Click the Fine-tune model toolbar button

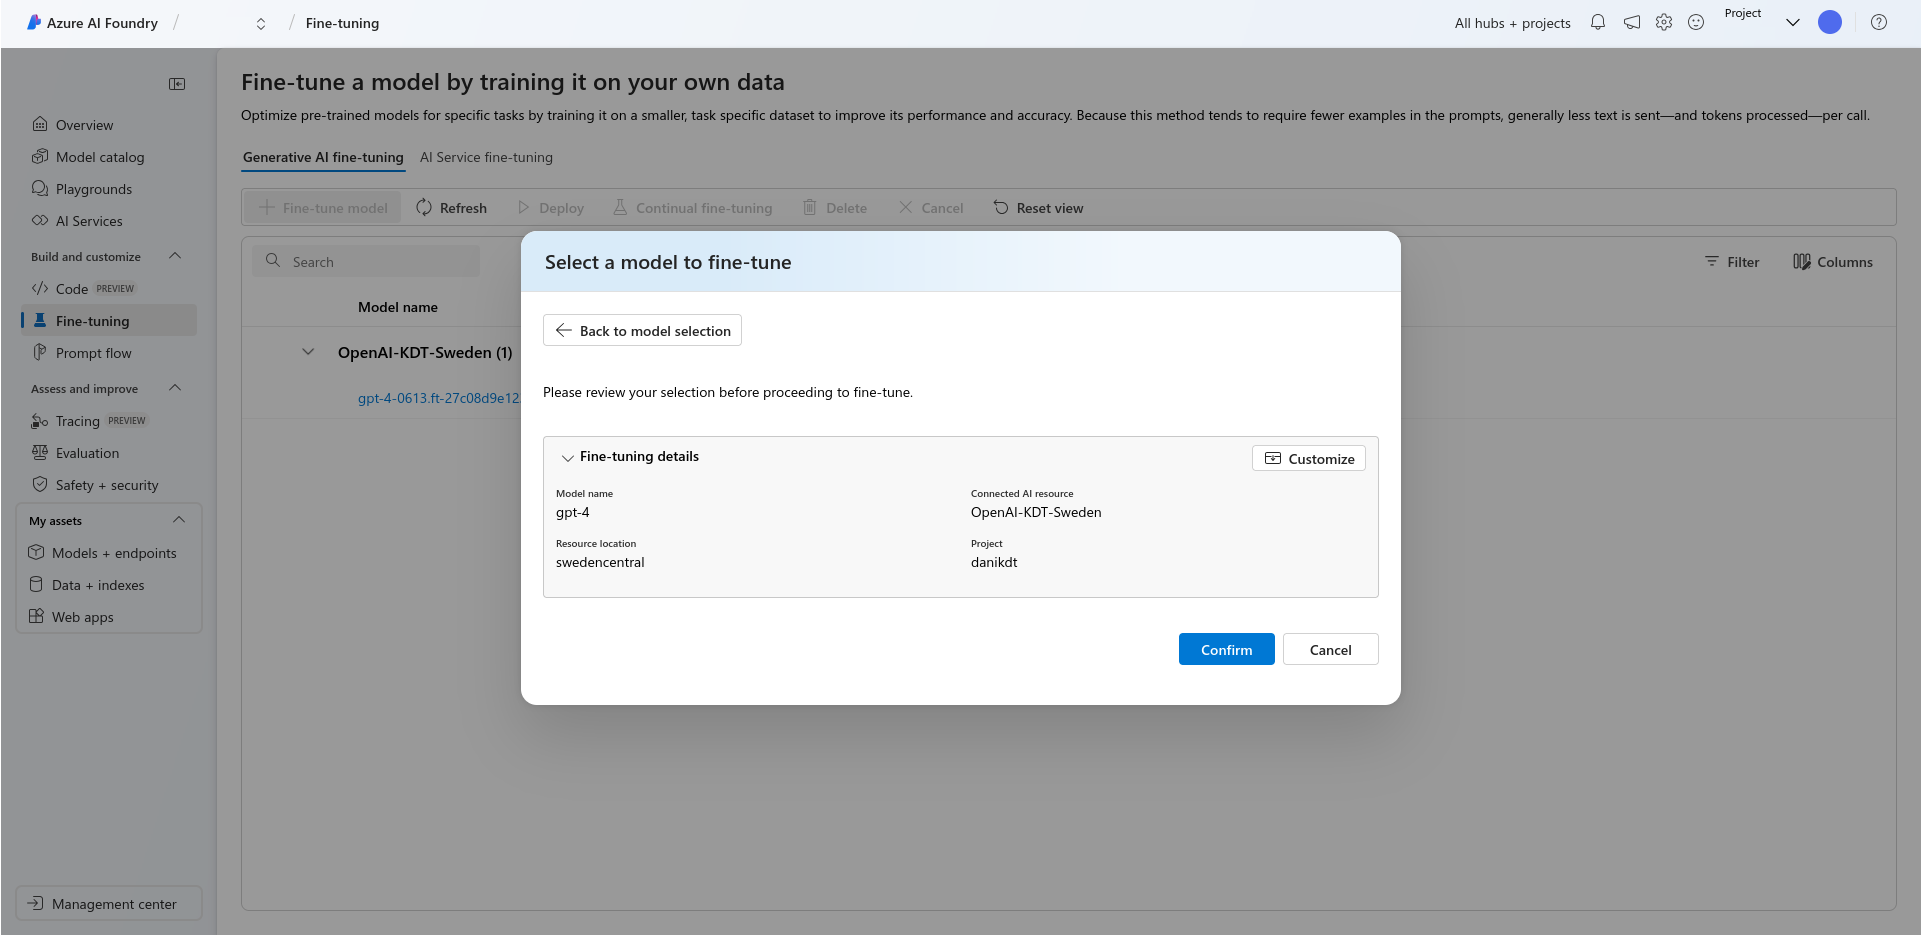pyautogui.click(x=323, y=208)
